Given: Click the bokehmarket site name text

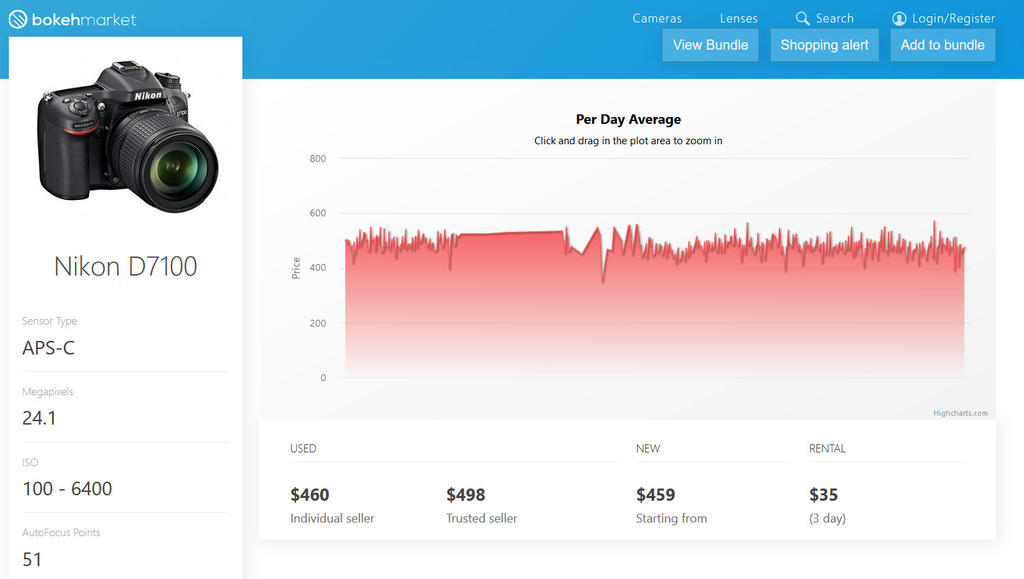Looking at the screenshot, I should coord(84,19).
